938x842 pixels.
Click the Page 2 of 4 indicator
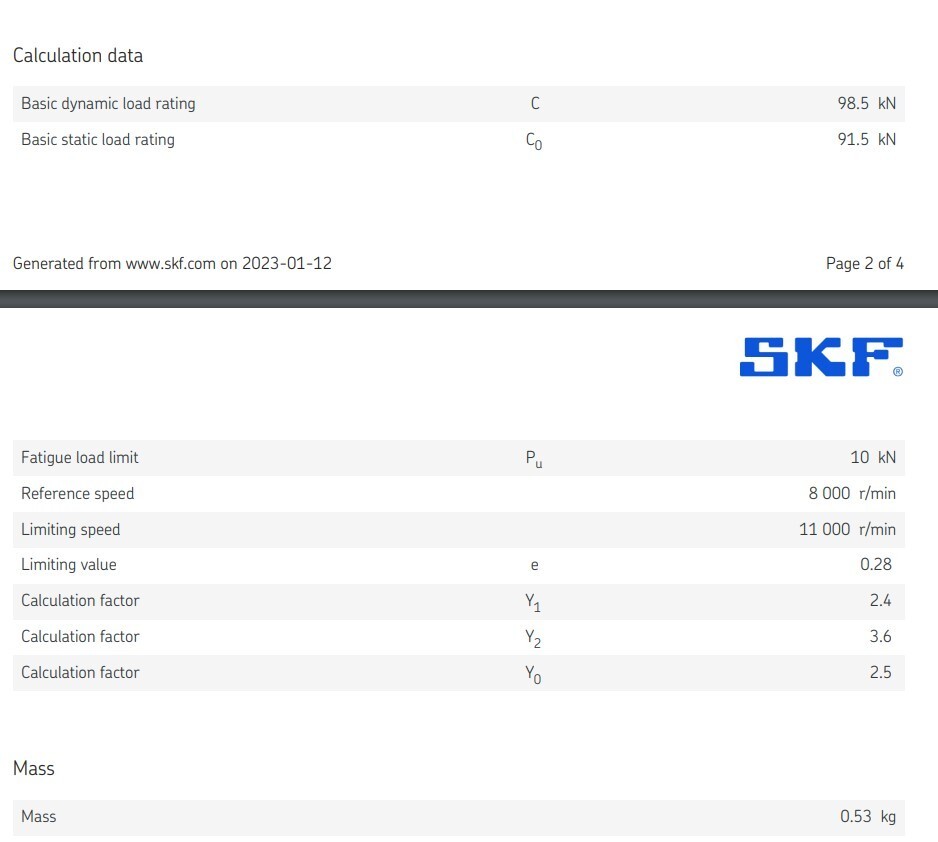click(x=864, y=264)
